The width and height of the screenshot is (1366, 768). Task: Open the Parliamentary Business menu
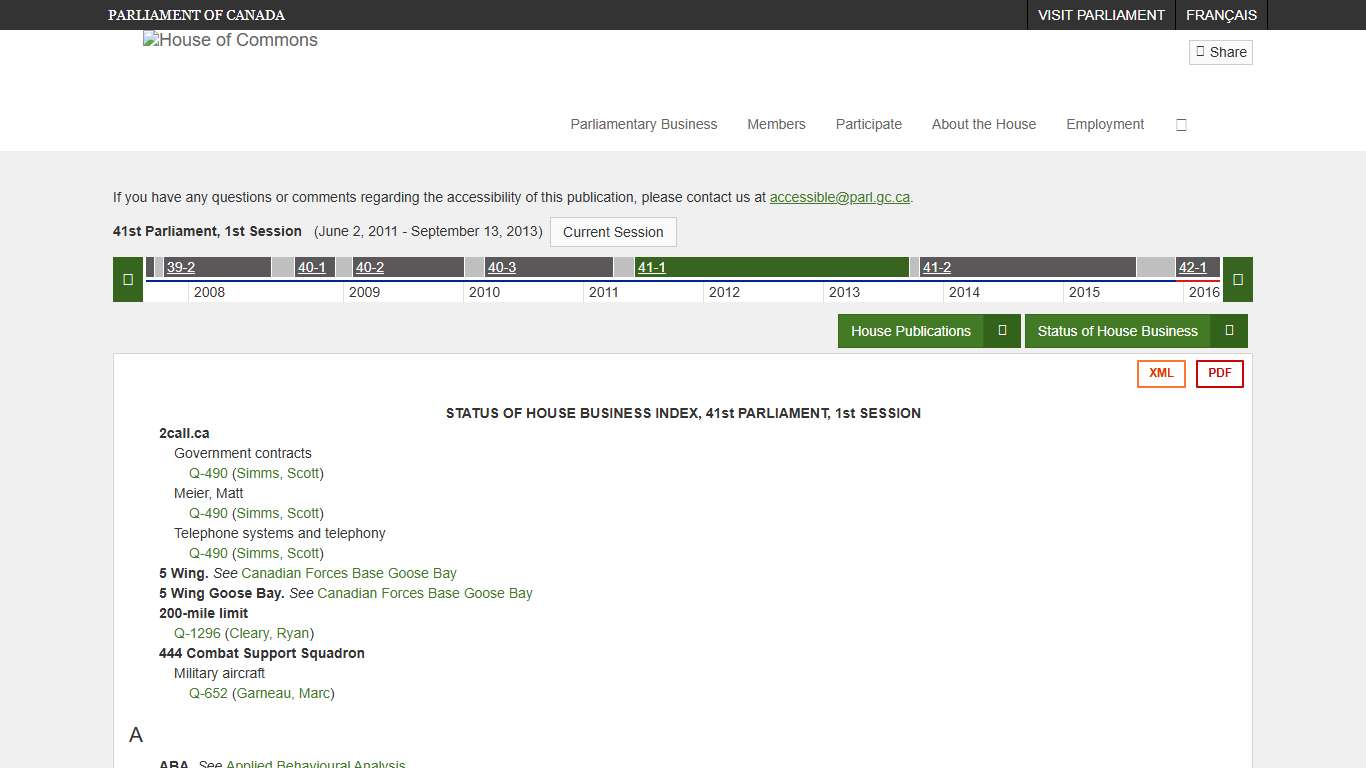pos(643,125)
